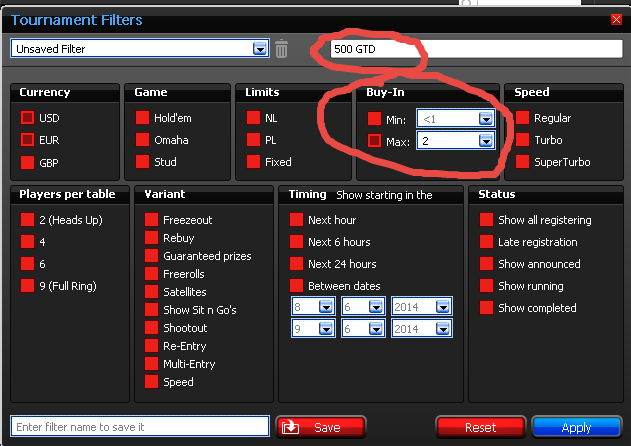Select Turbo speed checkbox
631x446 pixels.
(522, 140)
